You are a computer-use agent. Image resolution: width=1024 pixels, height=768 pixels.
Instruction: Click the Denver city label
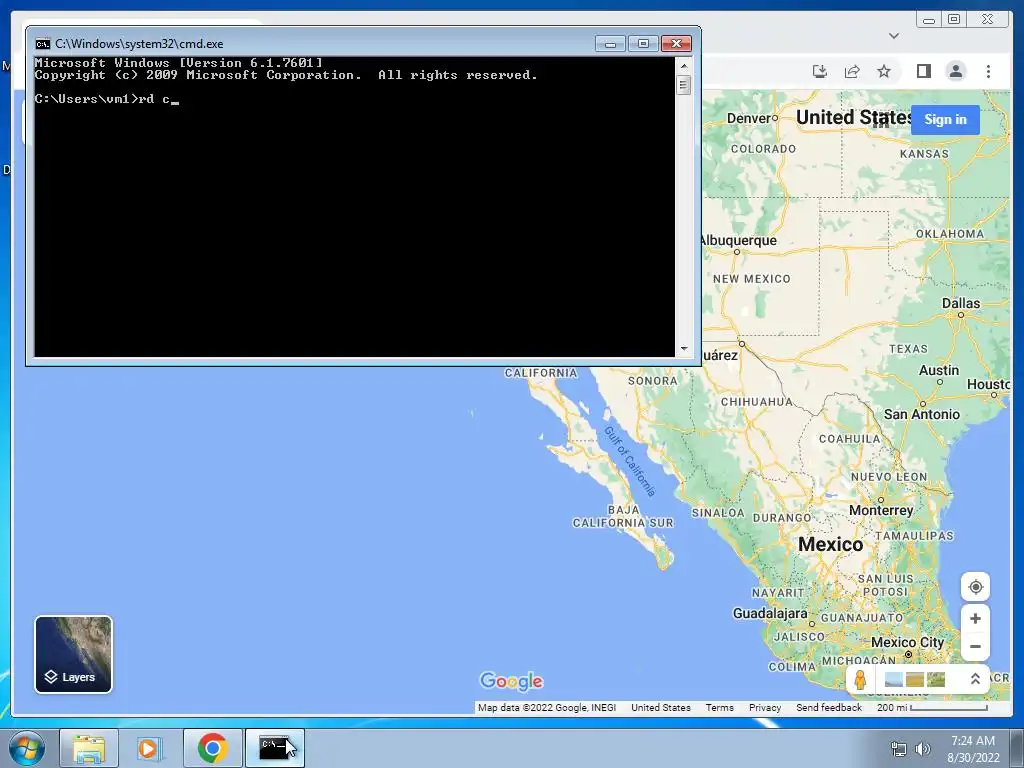click(748, 118)
